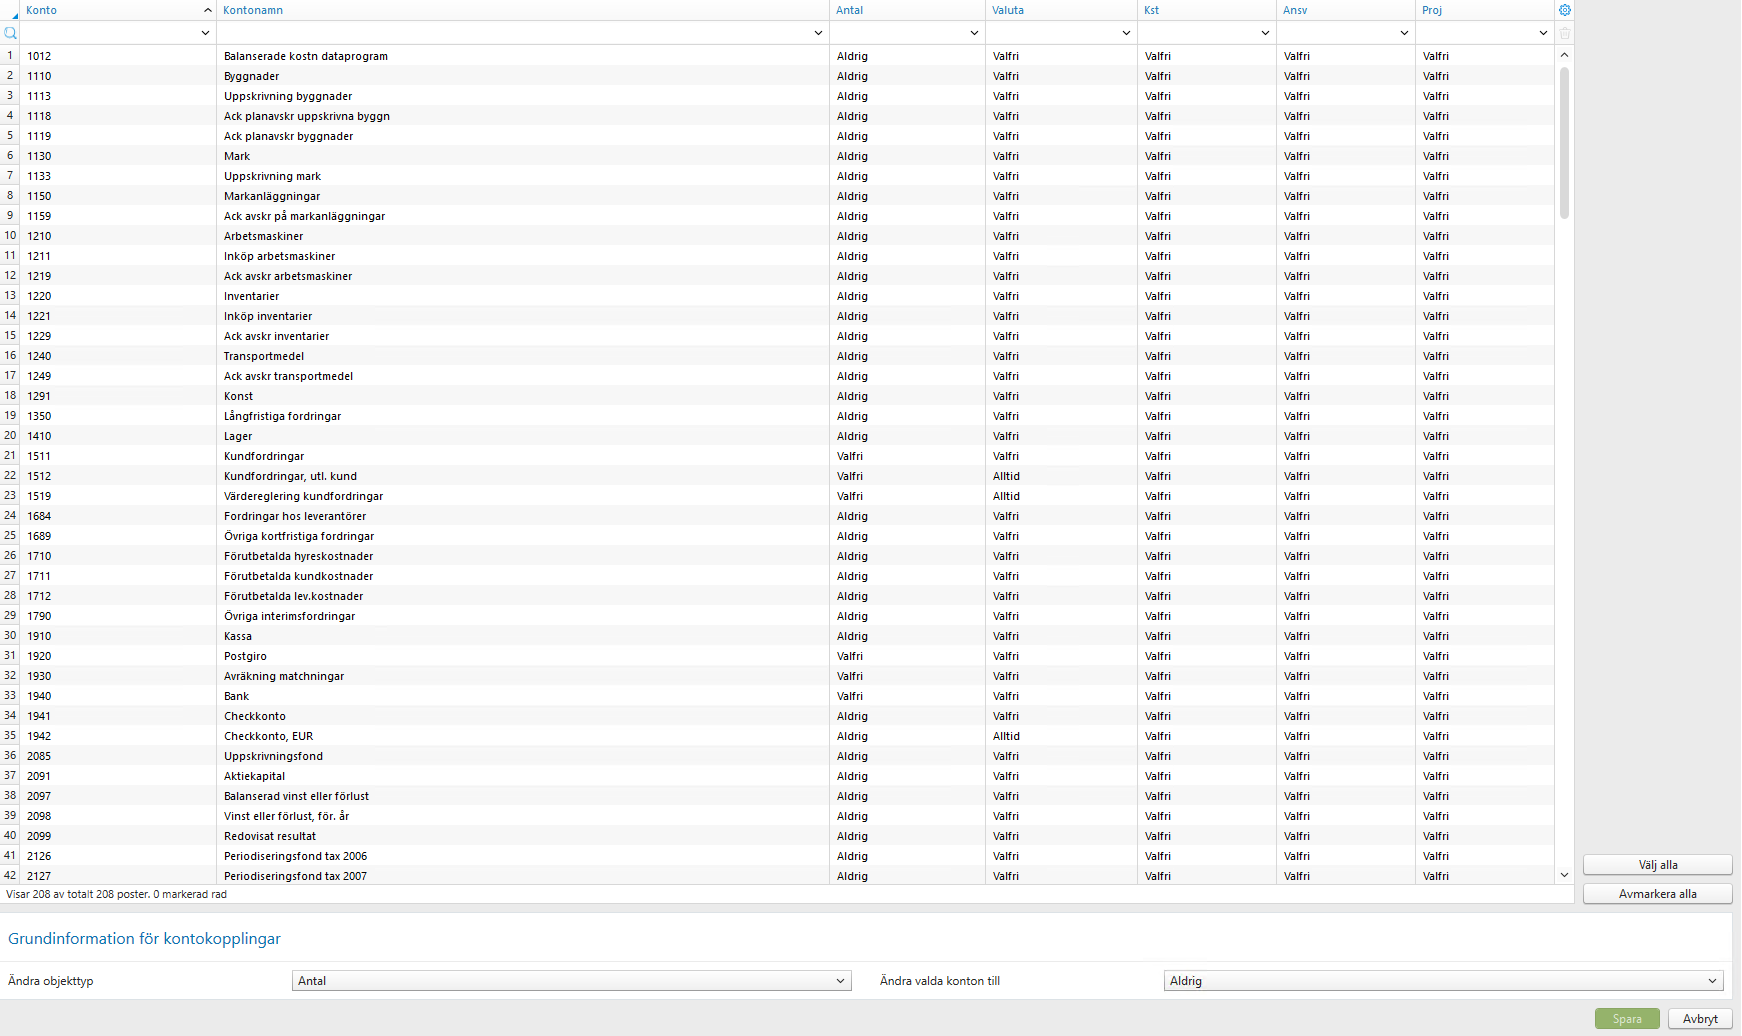Open the Antal column filter dropdown
1742x1036 pixels.
pos(974,32)
